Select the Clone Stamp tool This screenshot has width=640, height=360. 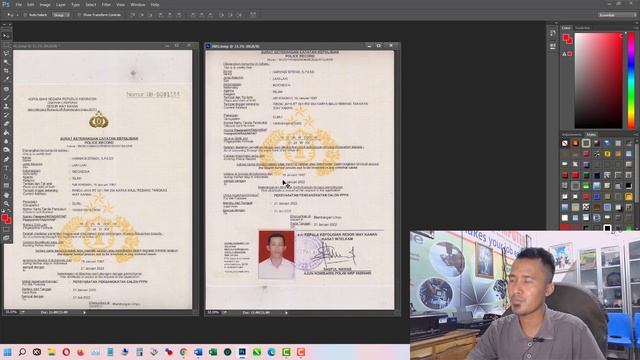coord(6,106)
